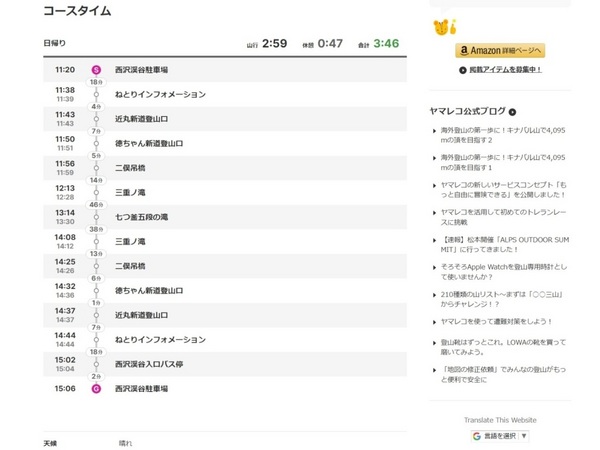The image size is (600, 450).
Task: Click the Google G logo in translator
Action: (x=477, y=436)
